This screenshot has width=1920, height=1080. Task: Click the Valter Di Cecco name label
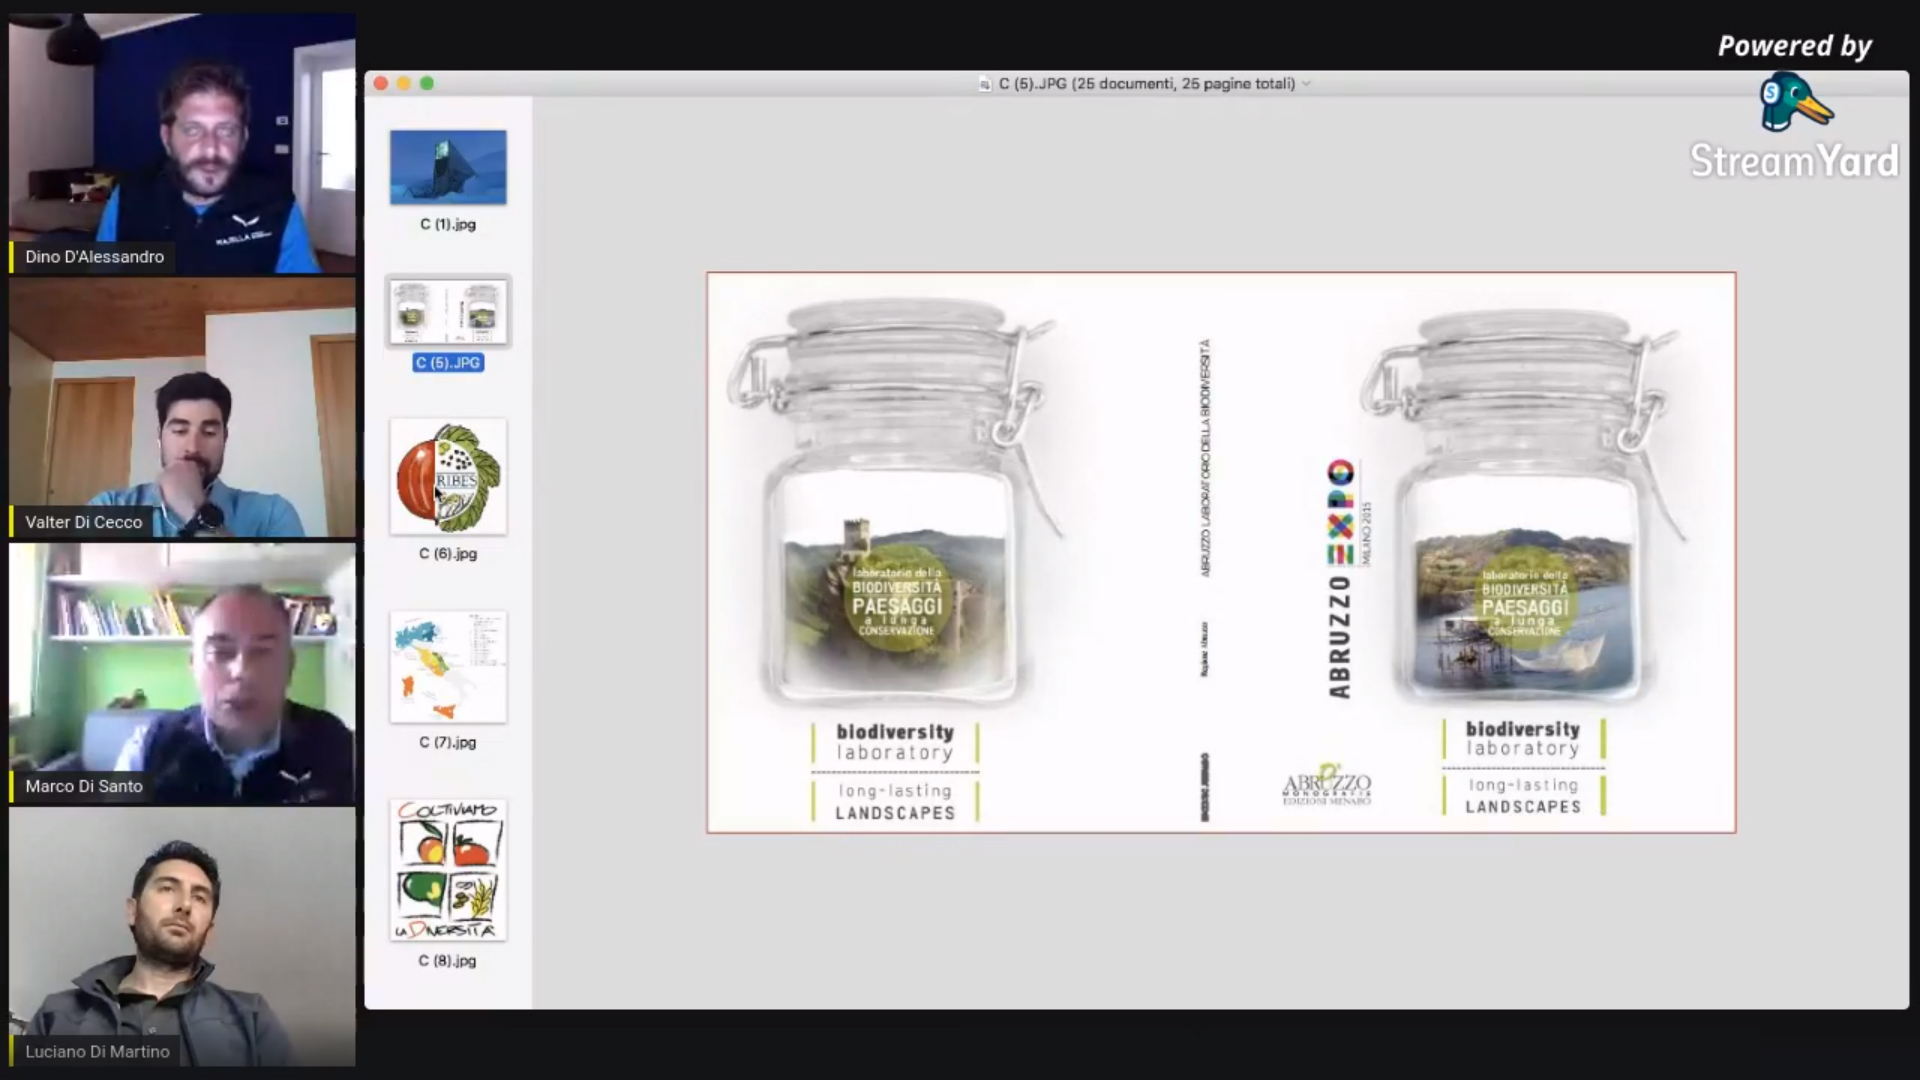83,522
